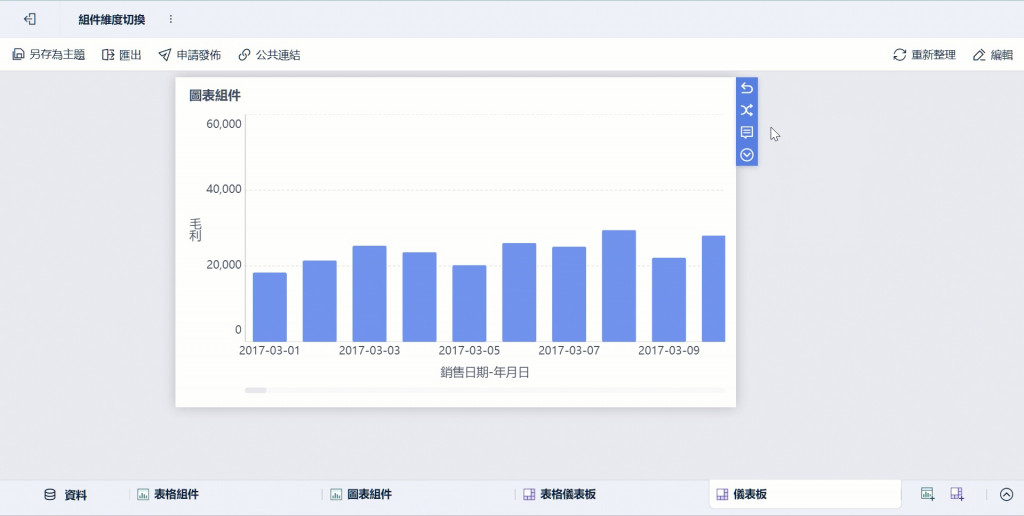
Task: Switch to the 表格儀表板 tab
Action: 560,494
